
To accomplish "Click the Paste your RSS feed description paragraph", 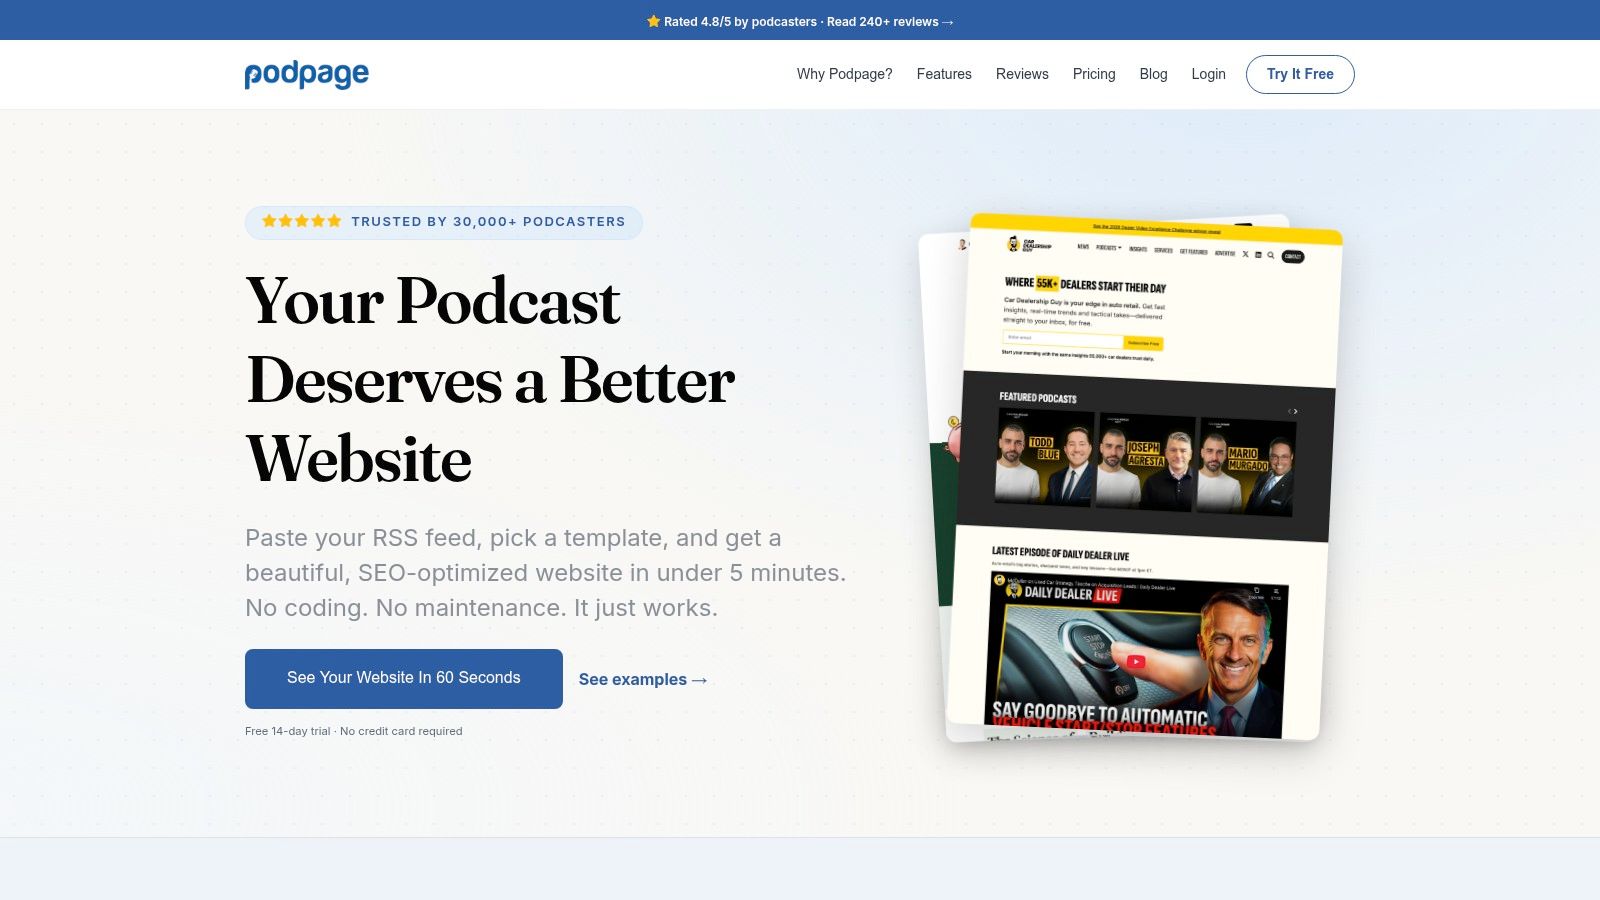I will [546, 573].
